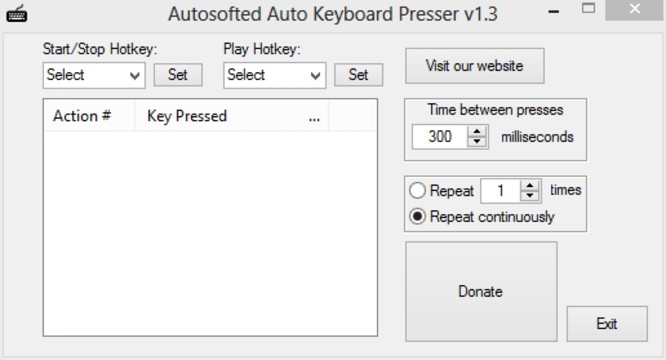Decrease milliseconds value with down arrow
The width and height of the screenshot is (666, 360).
point(477,142)
